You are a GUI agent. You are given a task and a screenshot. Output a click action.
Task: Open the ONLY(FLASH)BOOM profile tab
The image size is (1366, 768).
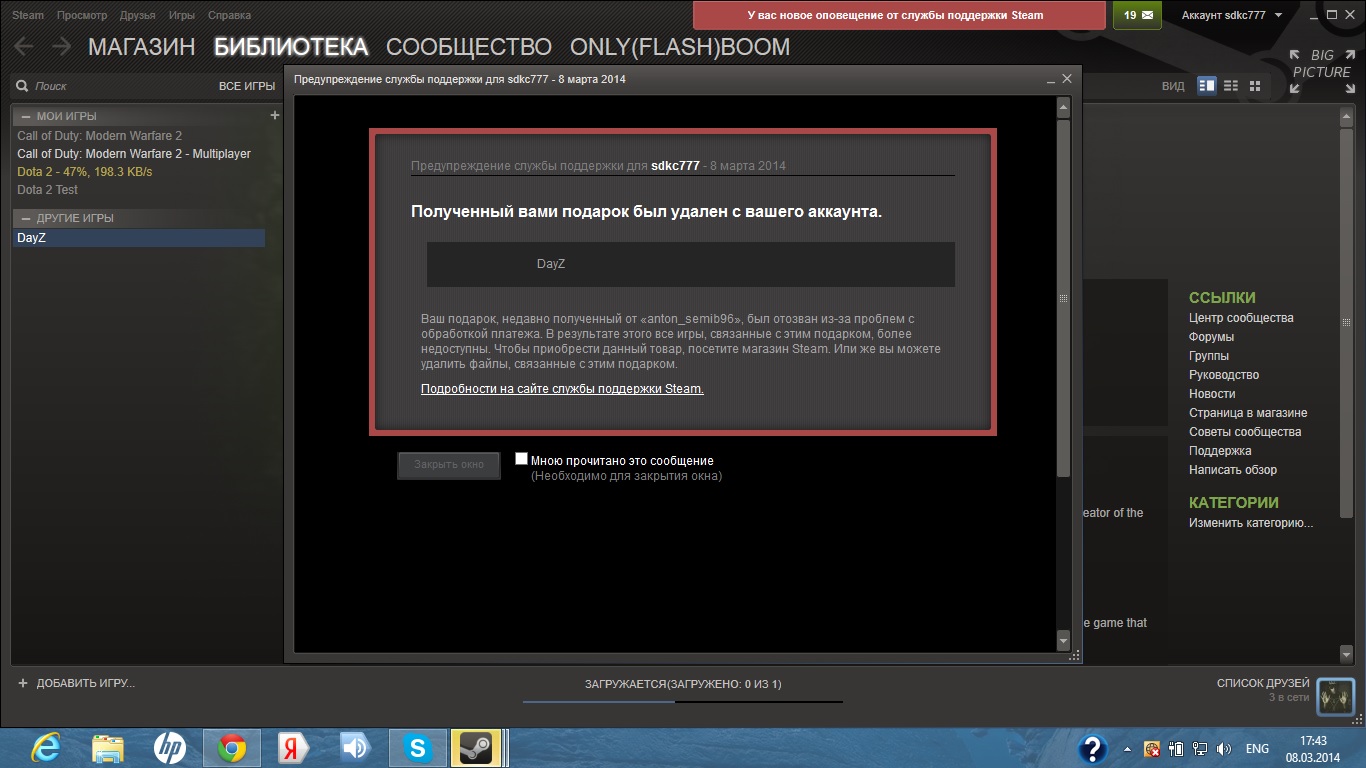[680, 47]
